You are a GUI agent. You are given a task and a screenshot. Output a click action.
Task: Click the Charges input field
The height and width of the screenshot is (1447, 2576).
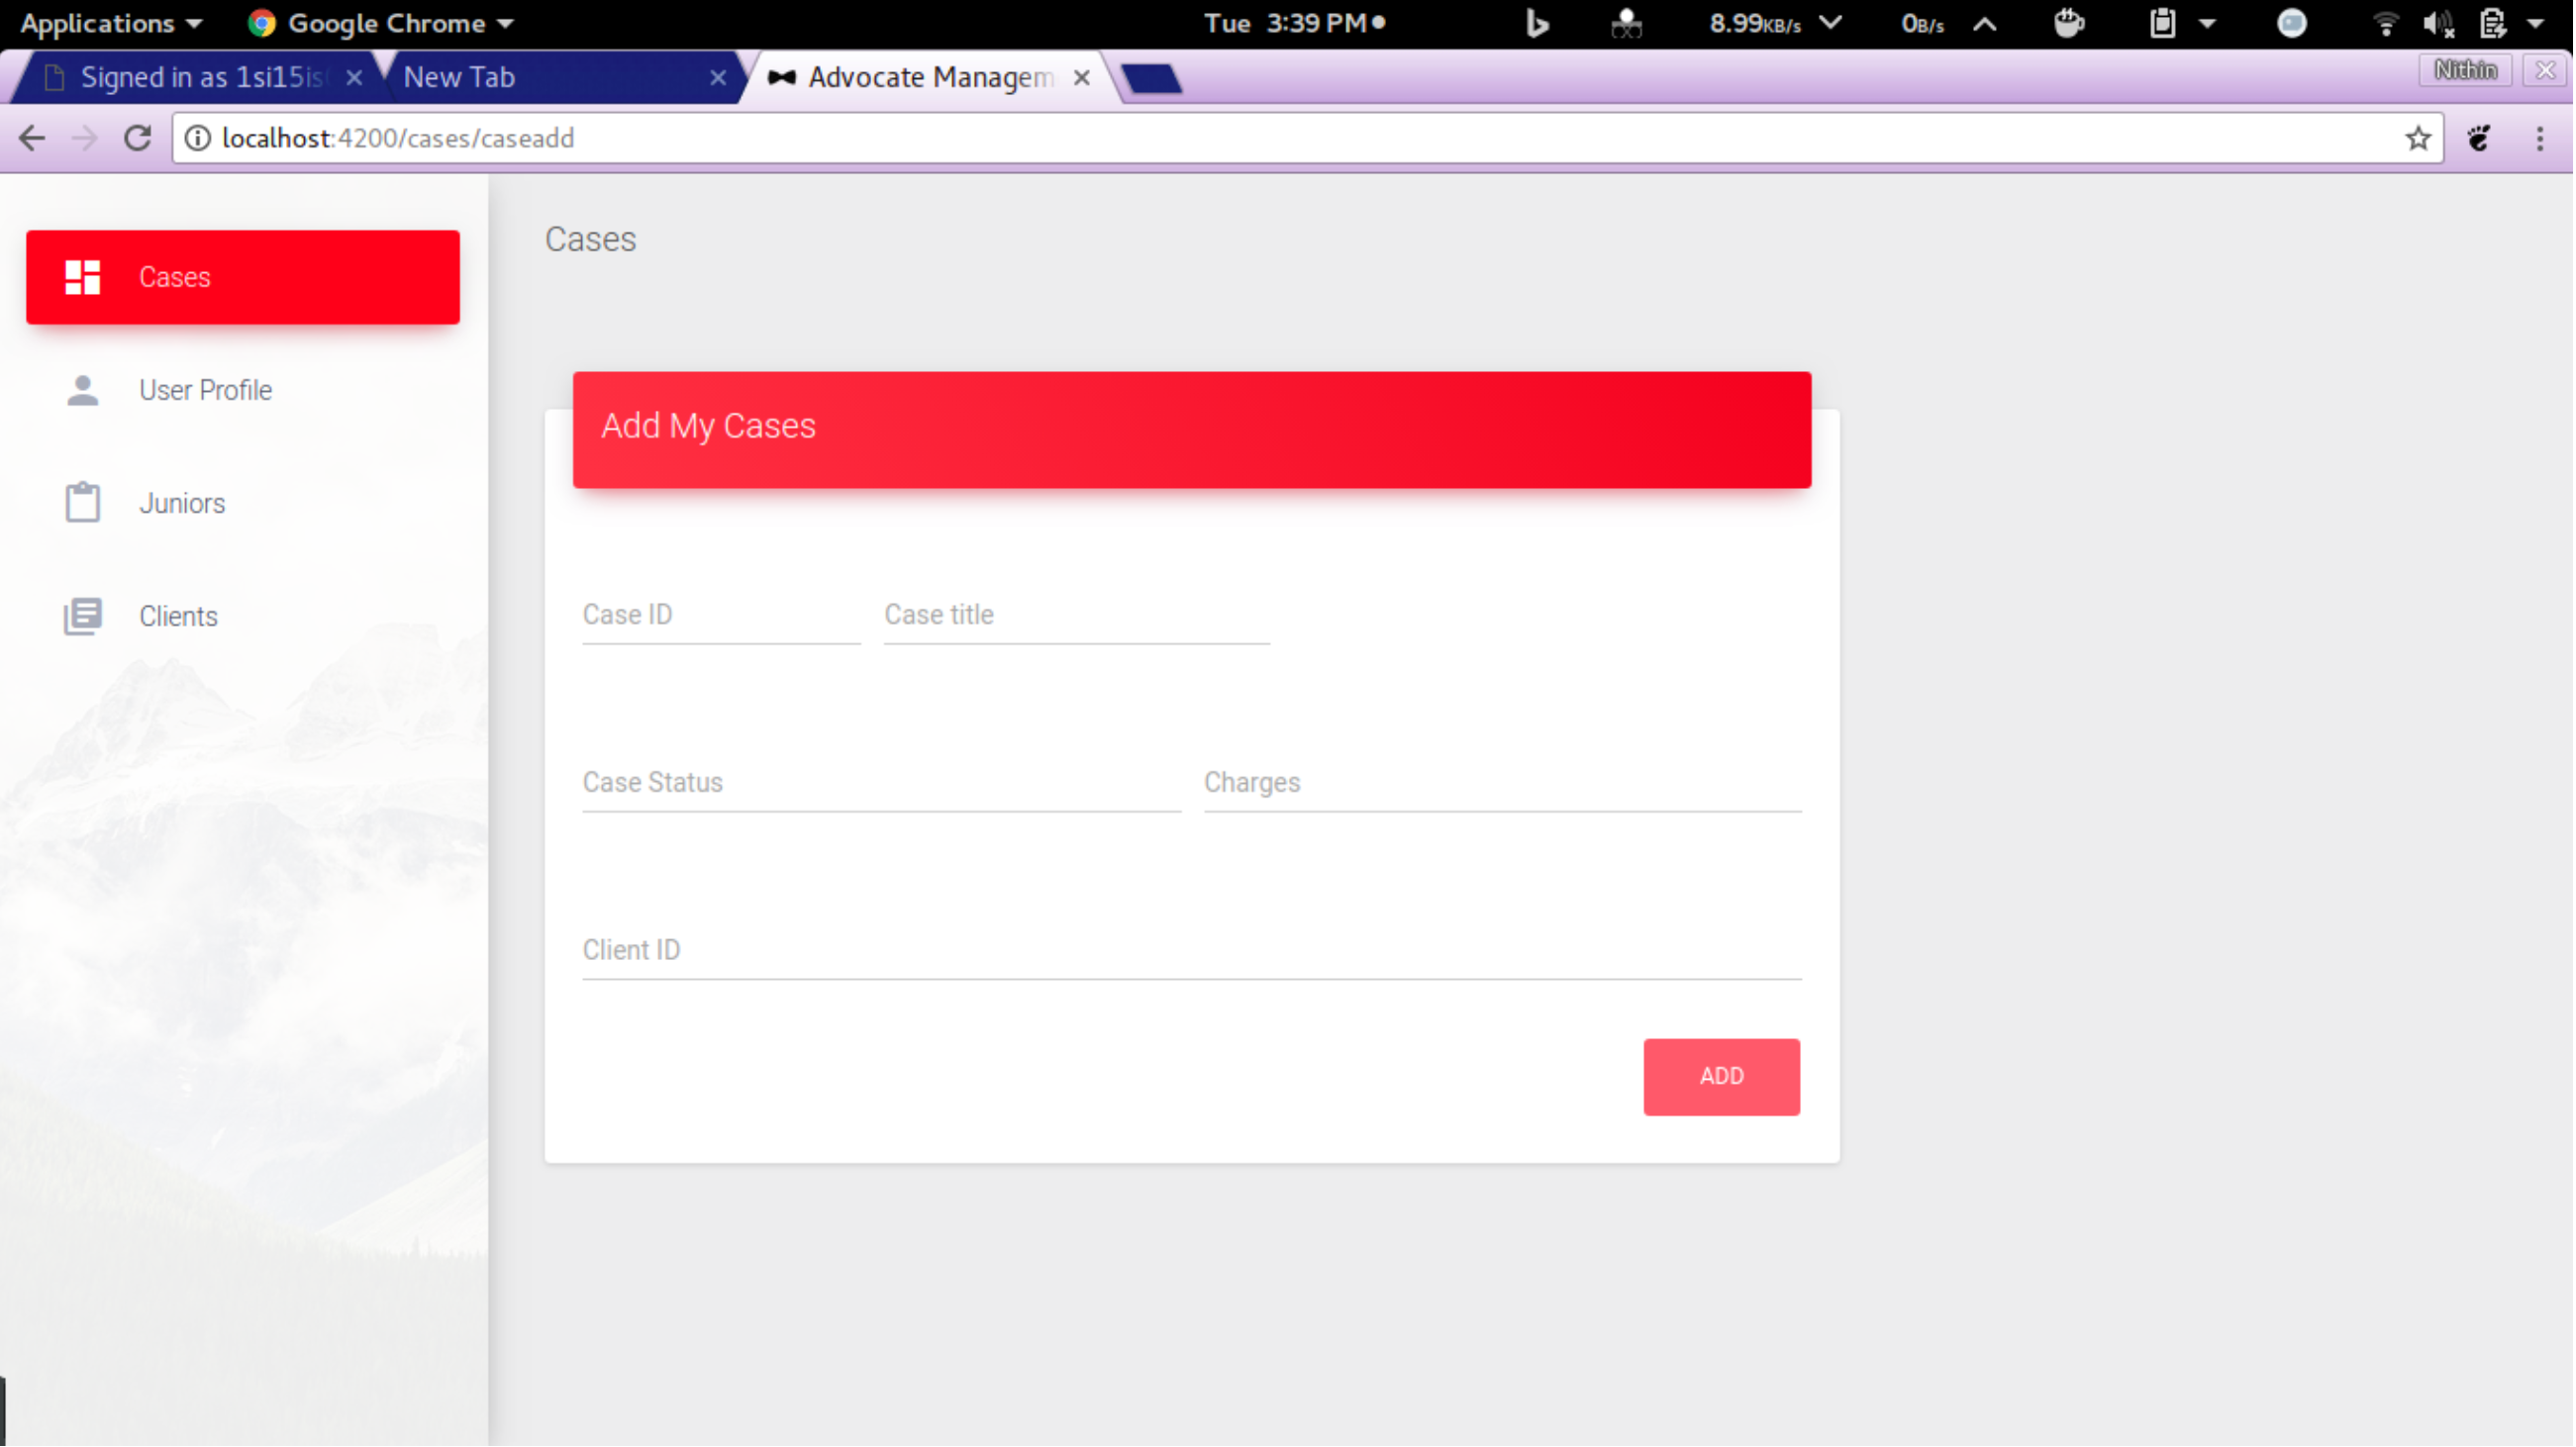click(x=1502, y=783)
